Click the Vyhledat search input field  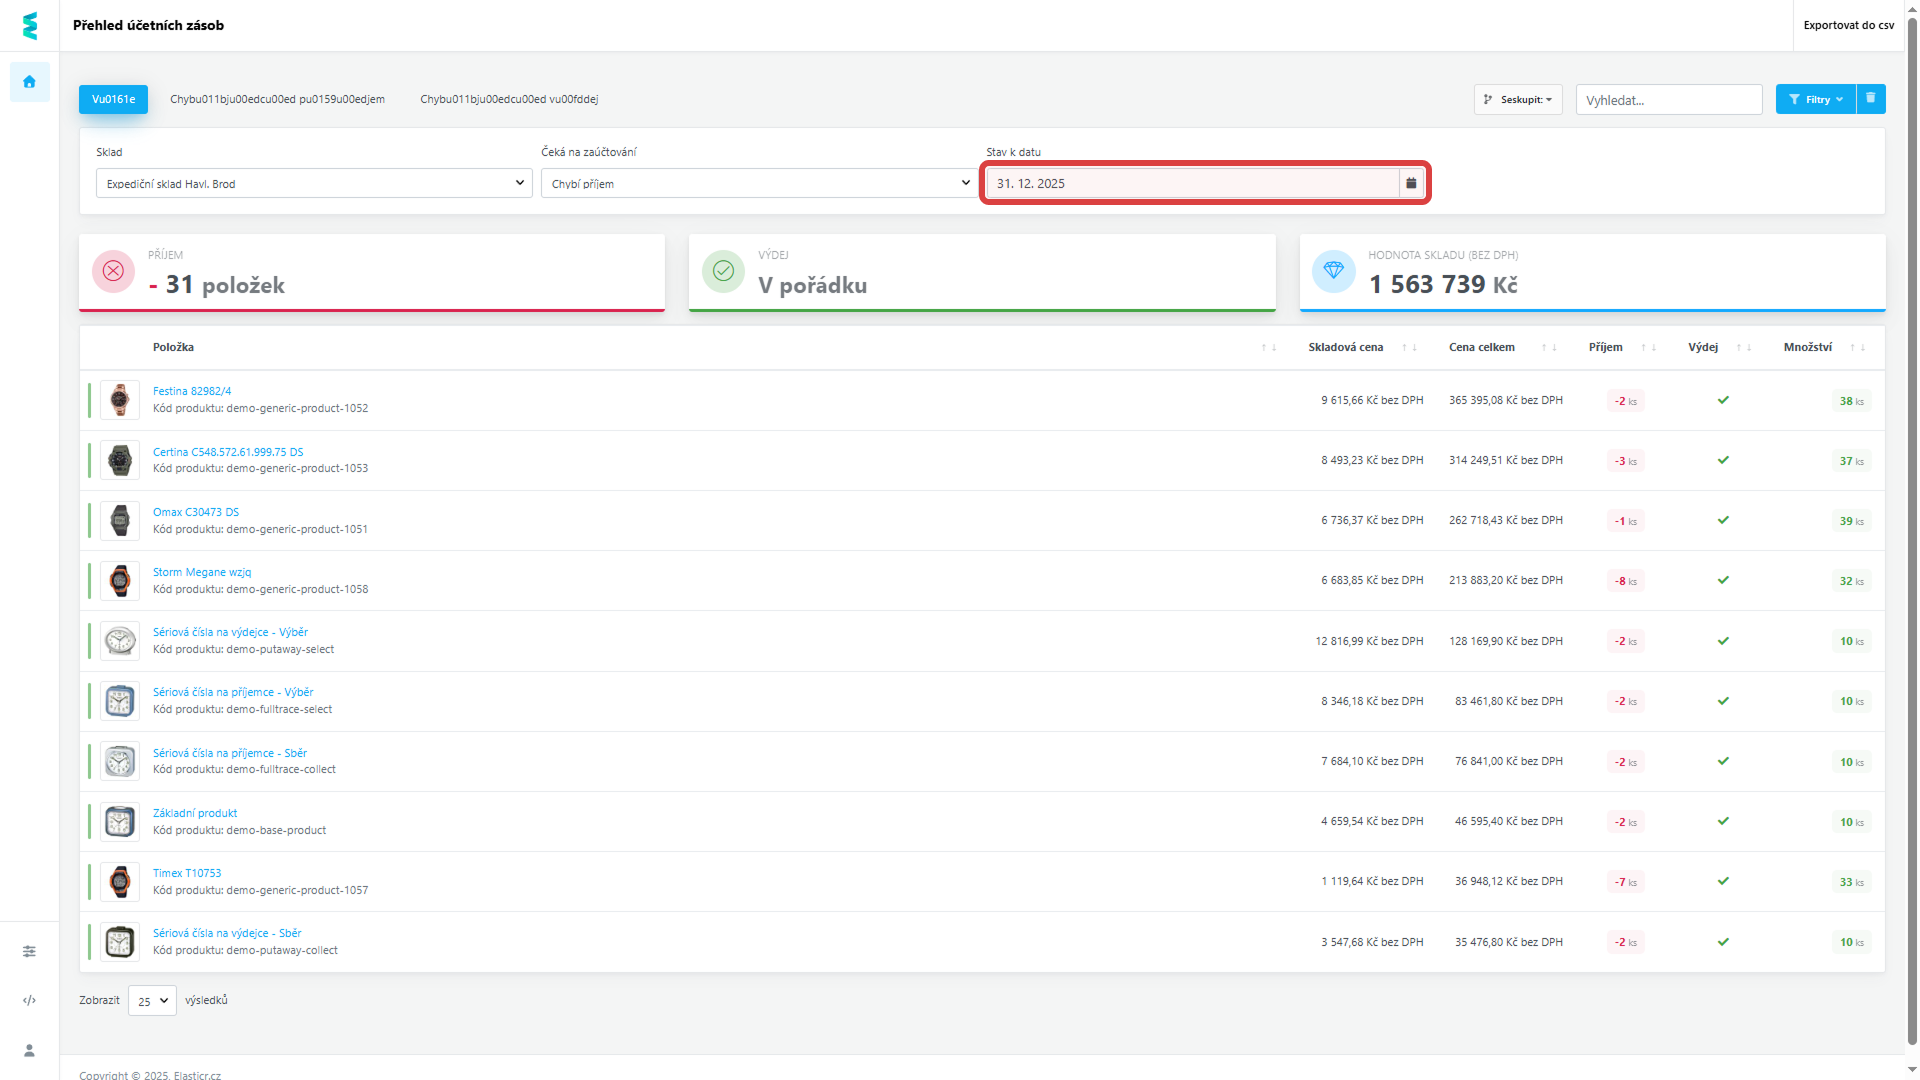pos(1668,100)
